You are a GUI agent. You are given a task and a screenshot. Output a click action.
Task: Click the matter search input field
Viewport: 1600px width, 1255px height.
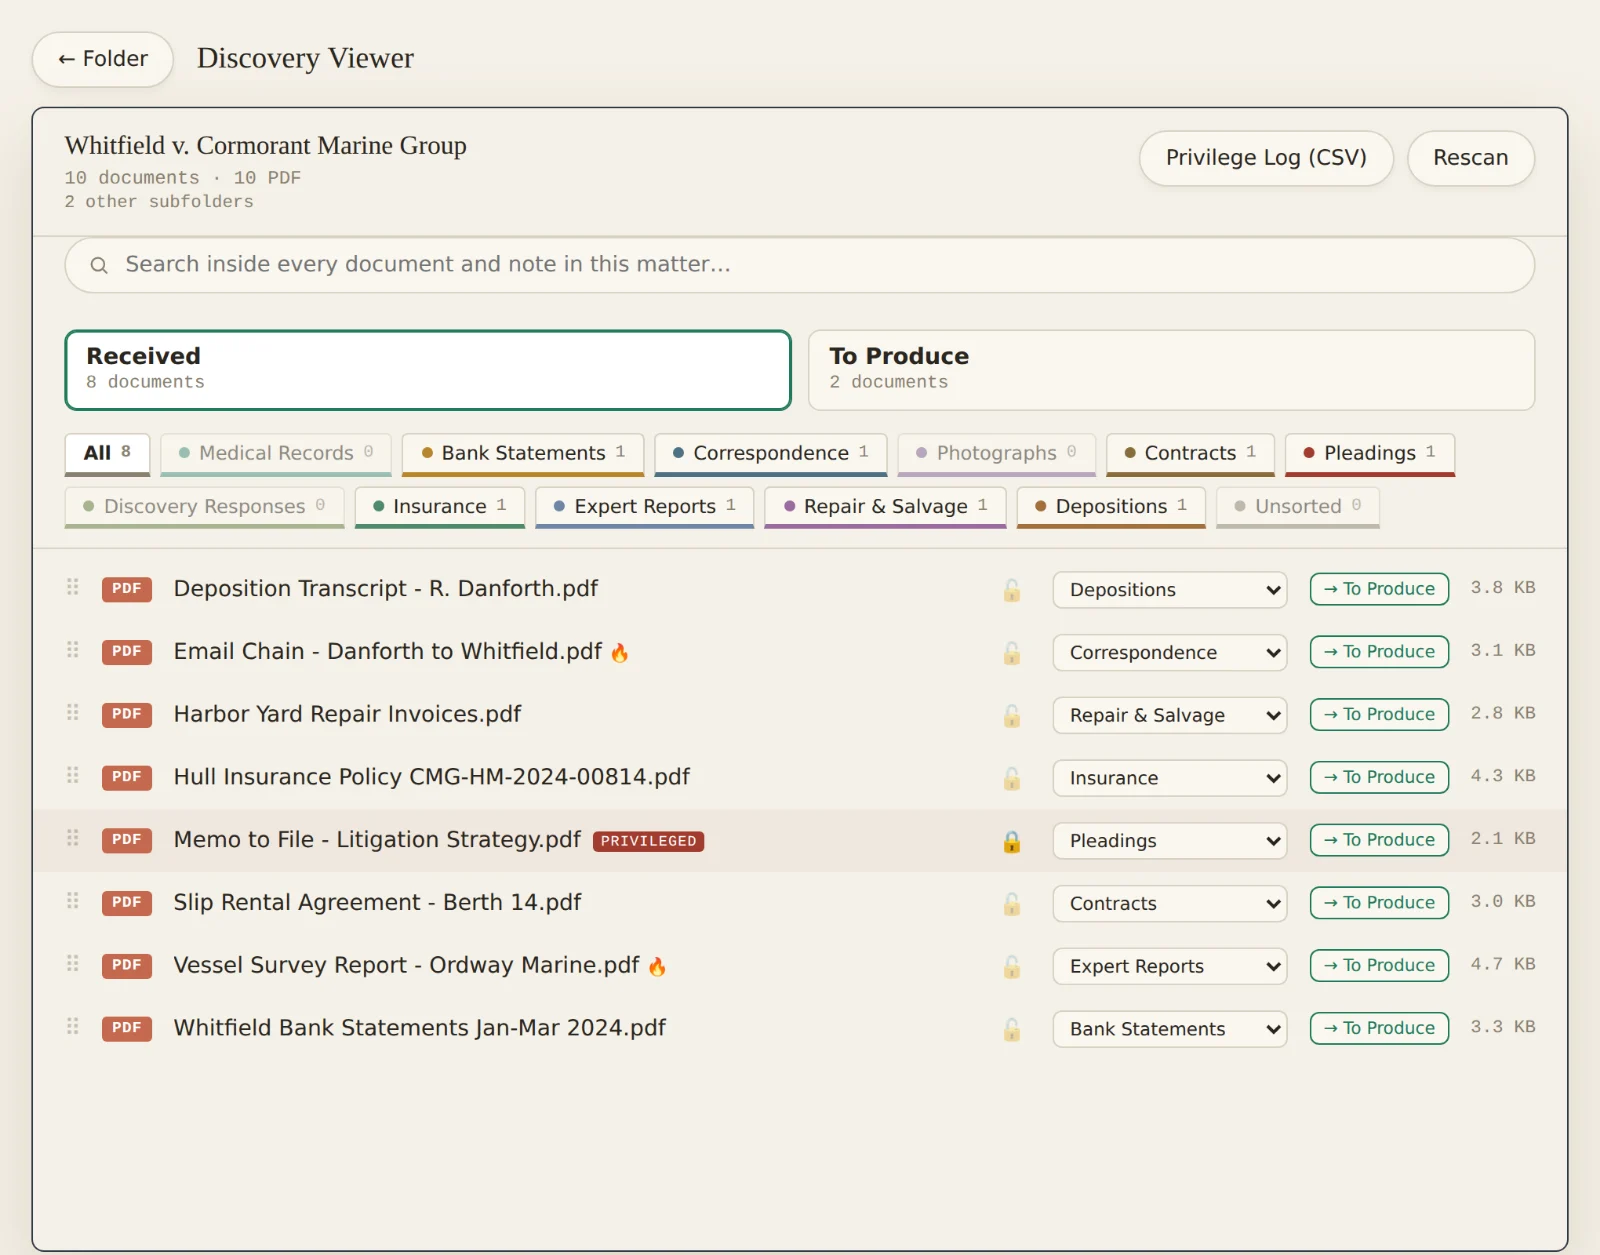pos(800,265)
